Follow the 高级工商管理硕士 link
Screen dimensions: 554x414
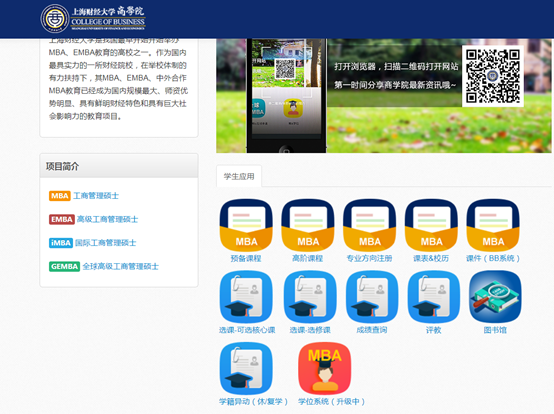point(107,219)
